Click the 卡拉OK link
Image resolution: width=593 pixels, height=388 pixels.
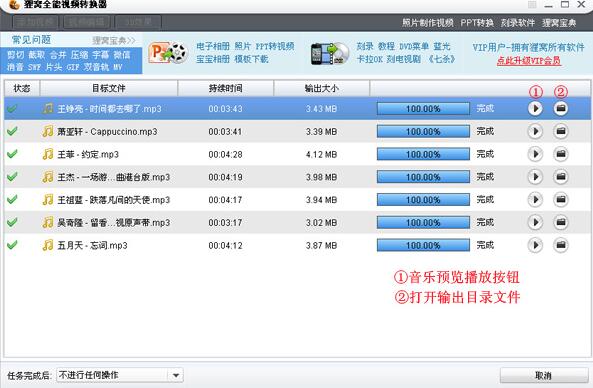(x=370, y=59)
